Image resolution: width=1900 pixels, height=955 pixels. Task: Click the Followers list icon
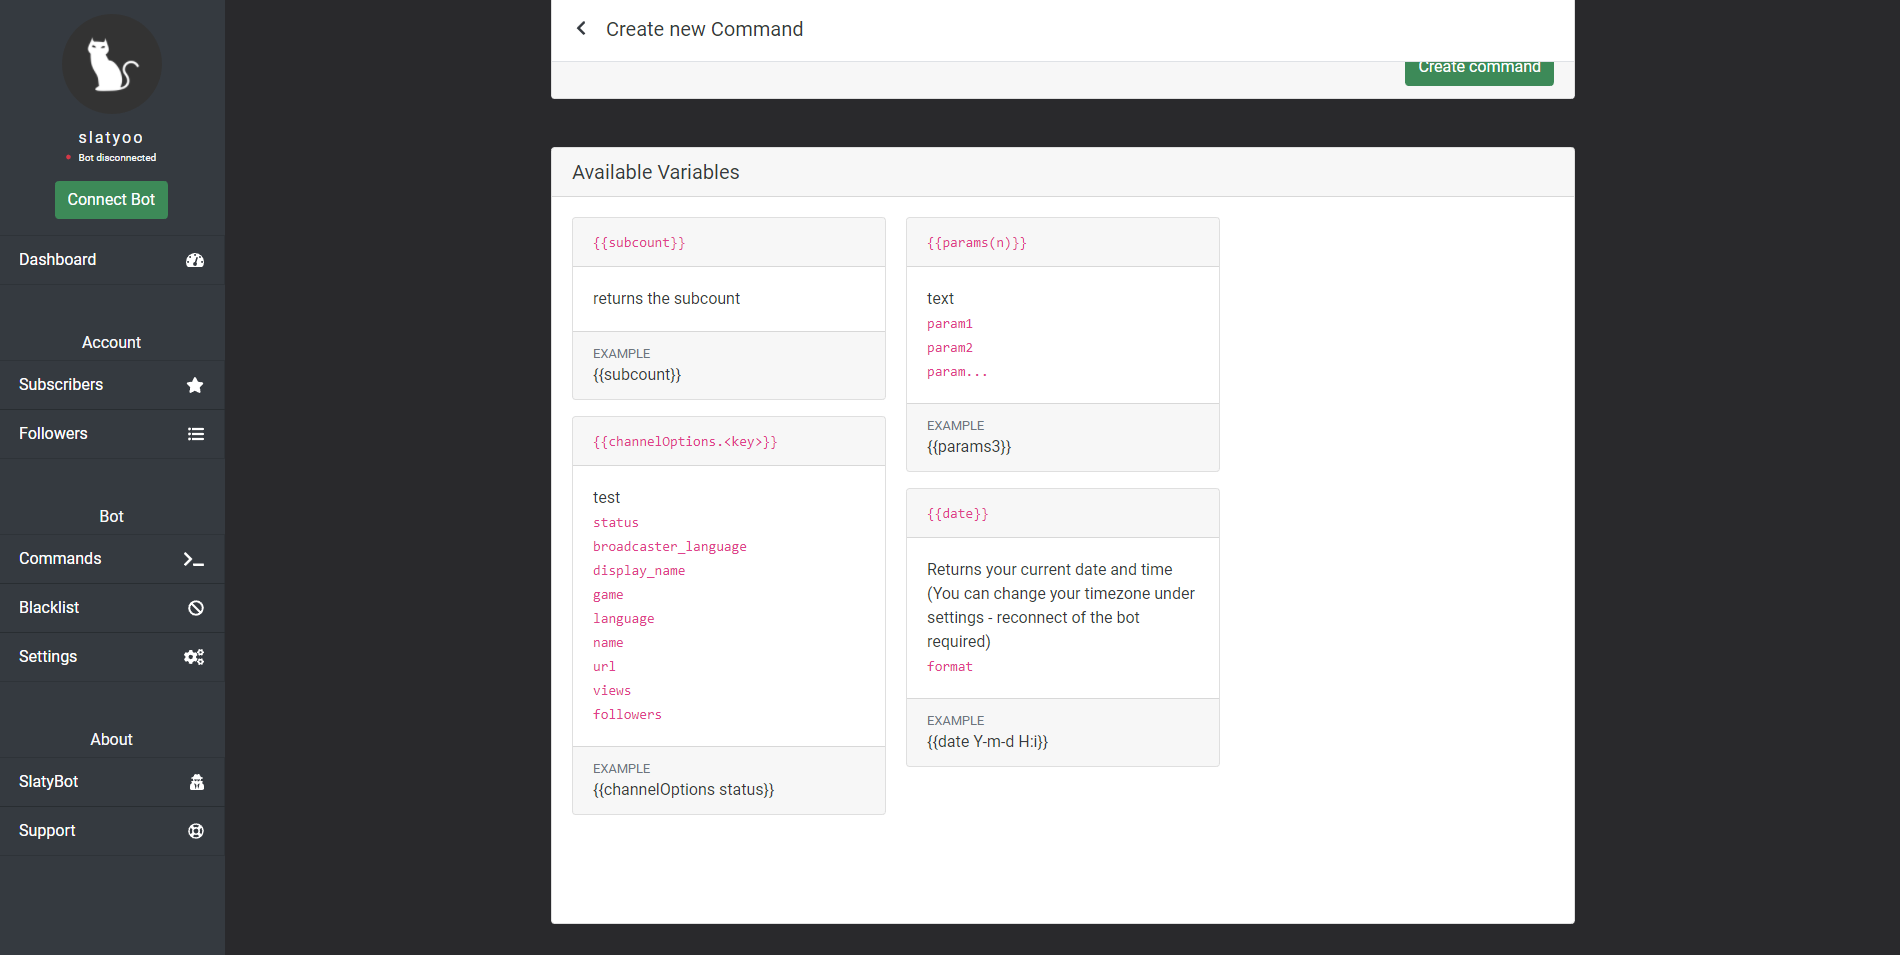click(x=195, y=434)
